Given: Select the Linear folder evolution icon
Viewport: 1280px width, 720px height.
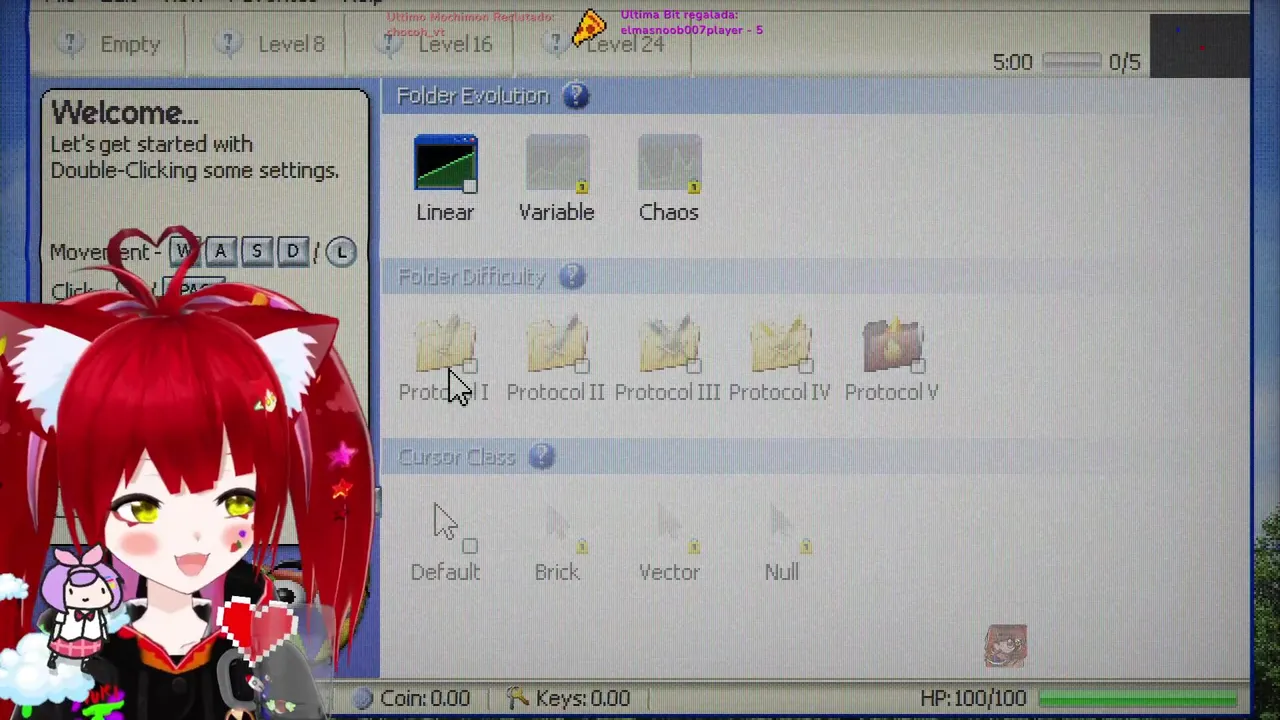Looking at the screenshot, I should [x=446, y=163].
